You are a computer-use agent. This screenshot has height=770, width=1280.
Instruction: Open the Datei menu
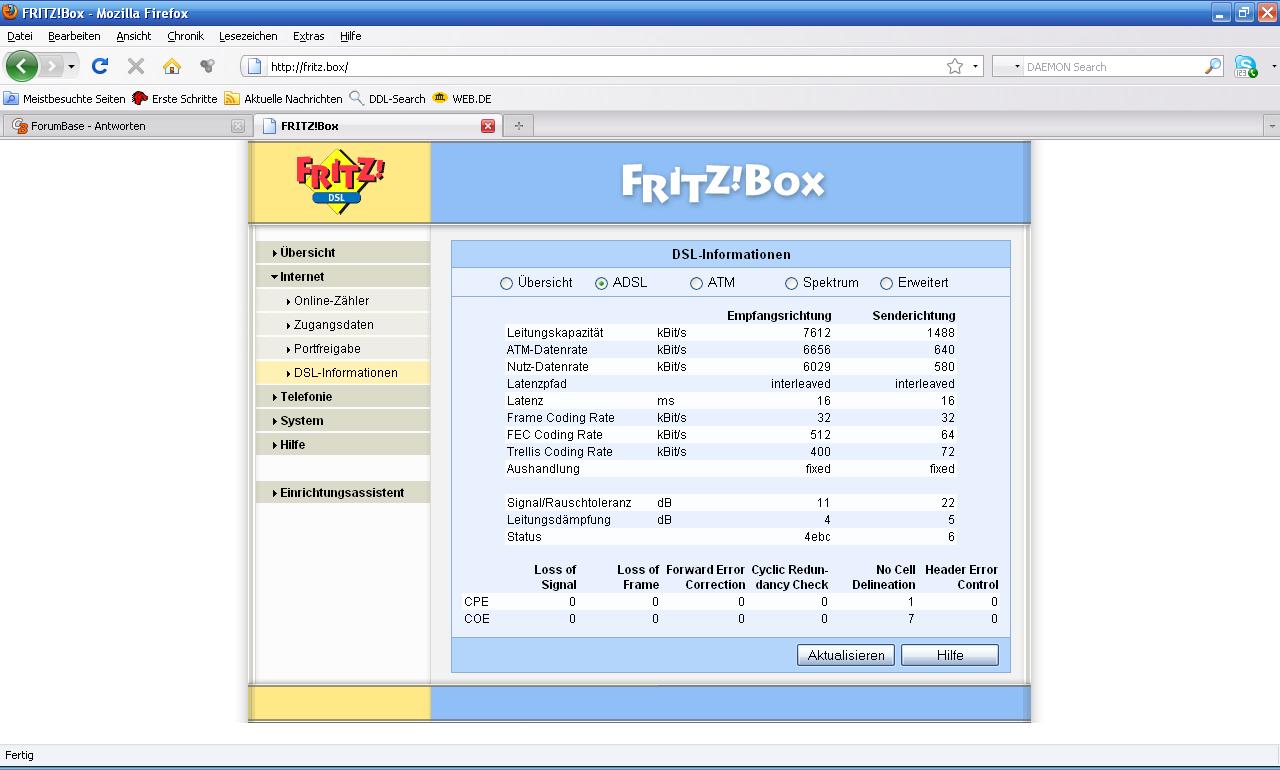(x=20, y=36)
